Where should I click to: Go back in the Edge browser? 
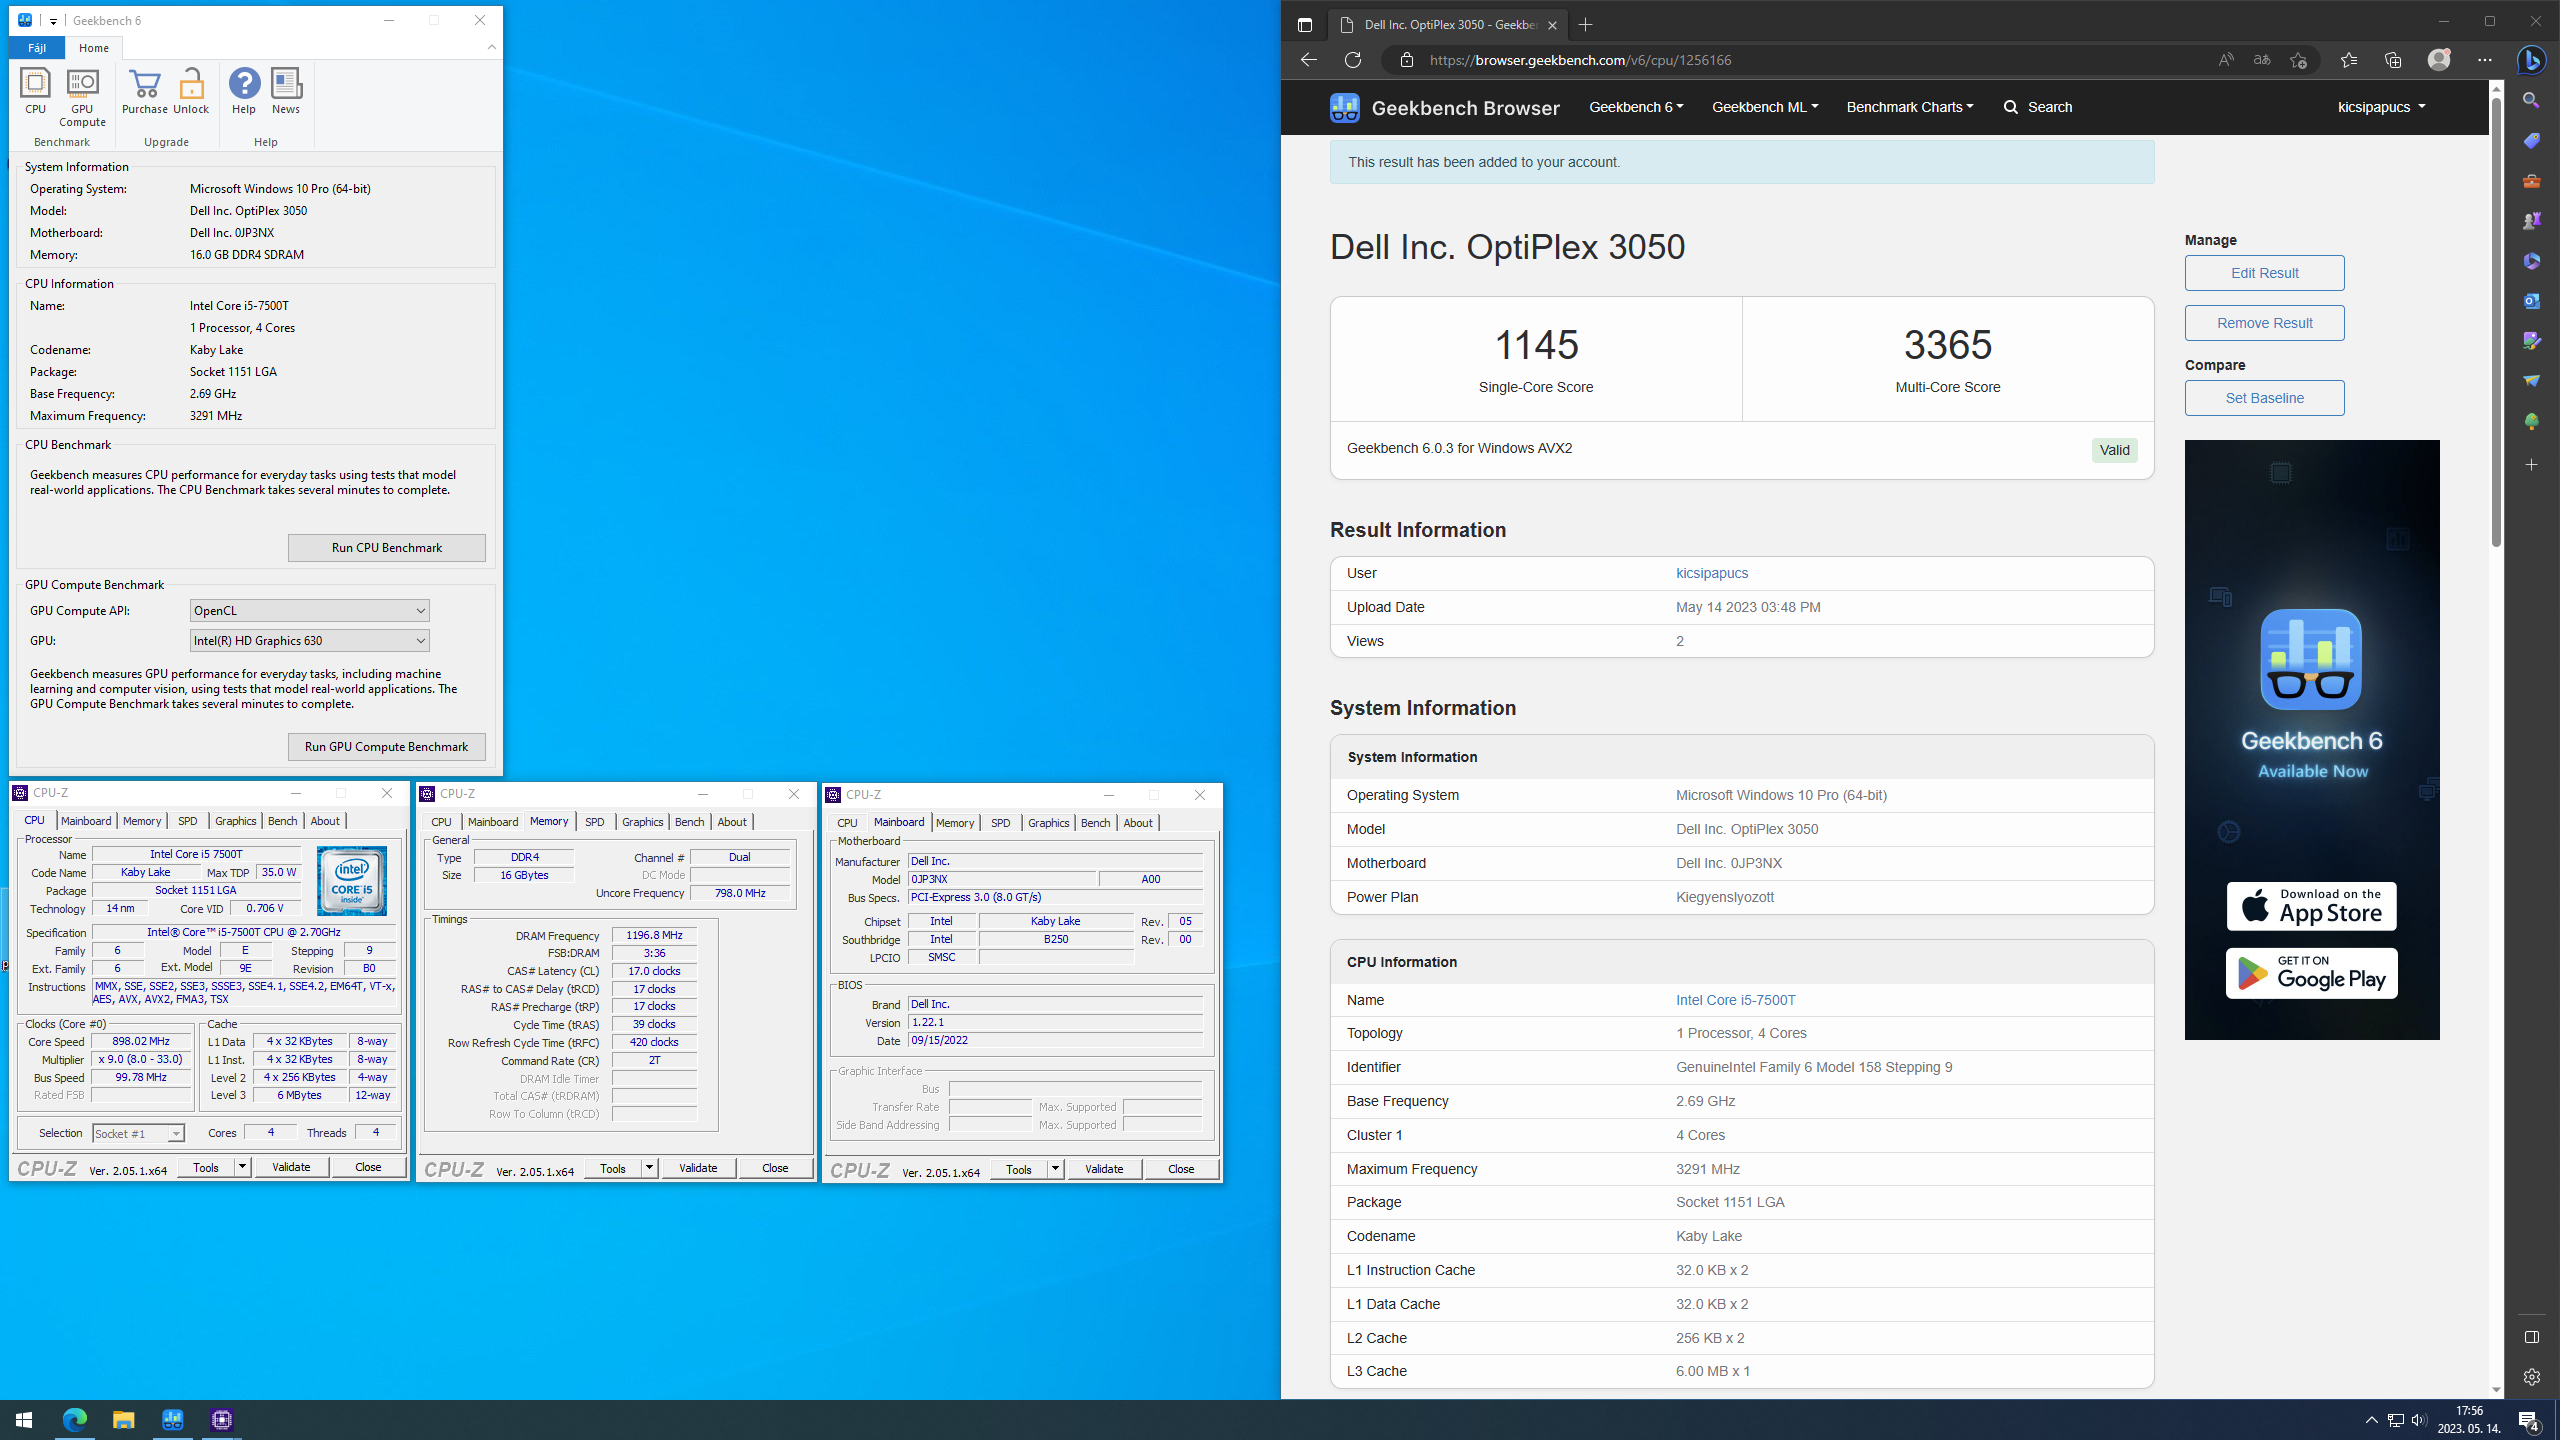pyautogui.click(x=1308, y=60)
